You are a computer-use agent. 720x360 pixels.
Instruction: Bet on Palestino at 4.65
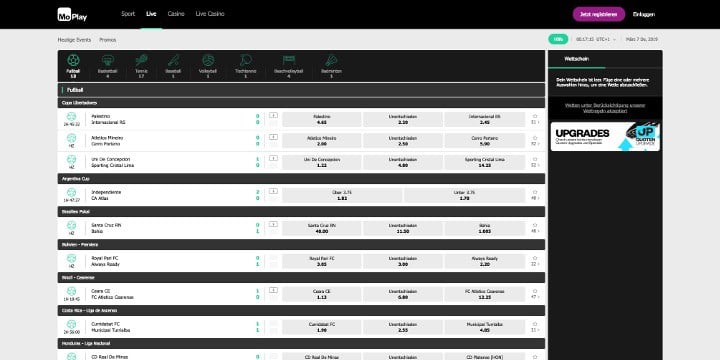point(322,119)
